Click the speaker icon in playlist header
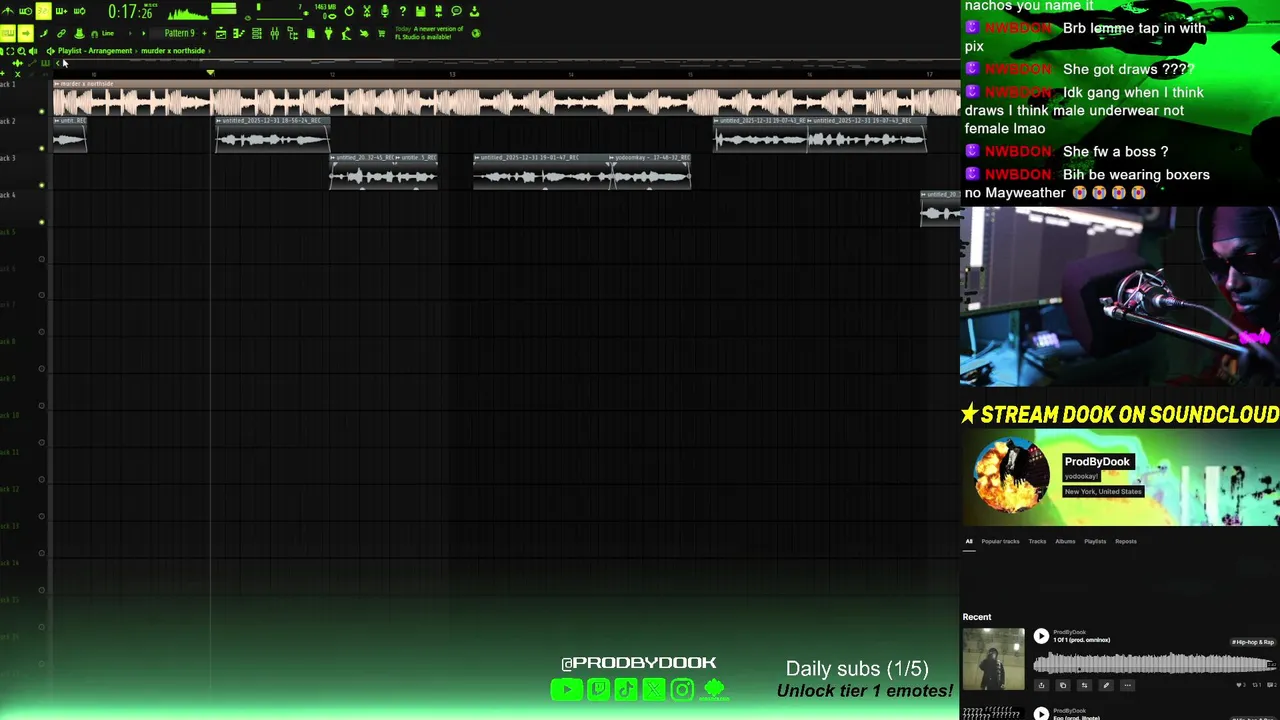The height and width of the screenshot is (720, 1280). click(33, 51)
